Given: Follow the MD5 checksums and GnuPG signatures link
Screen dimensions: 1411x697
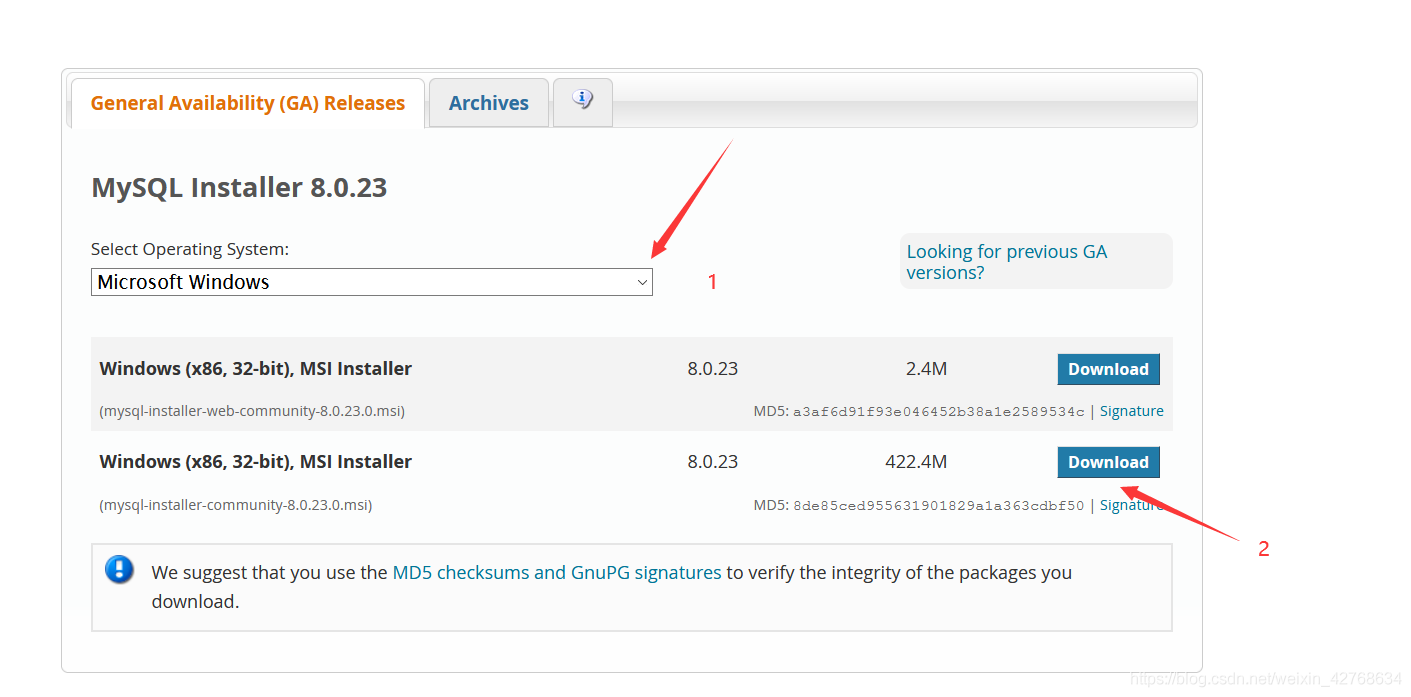Looking at the screenshot, I should pos(557,573).
